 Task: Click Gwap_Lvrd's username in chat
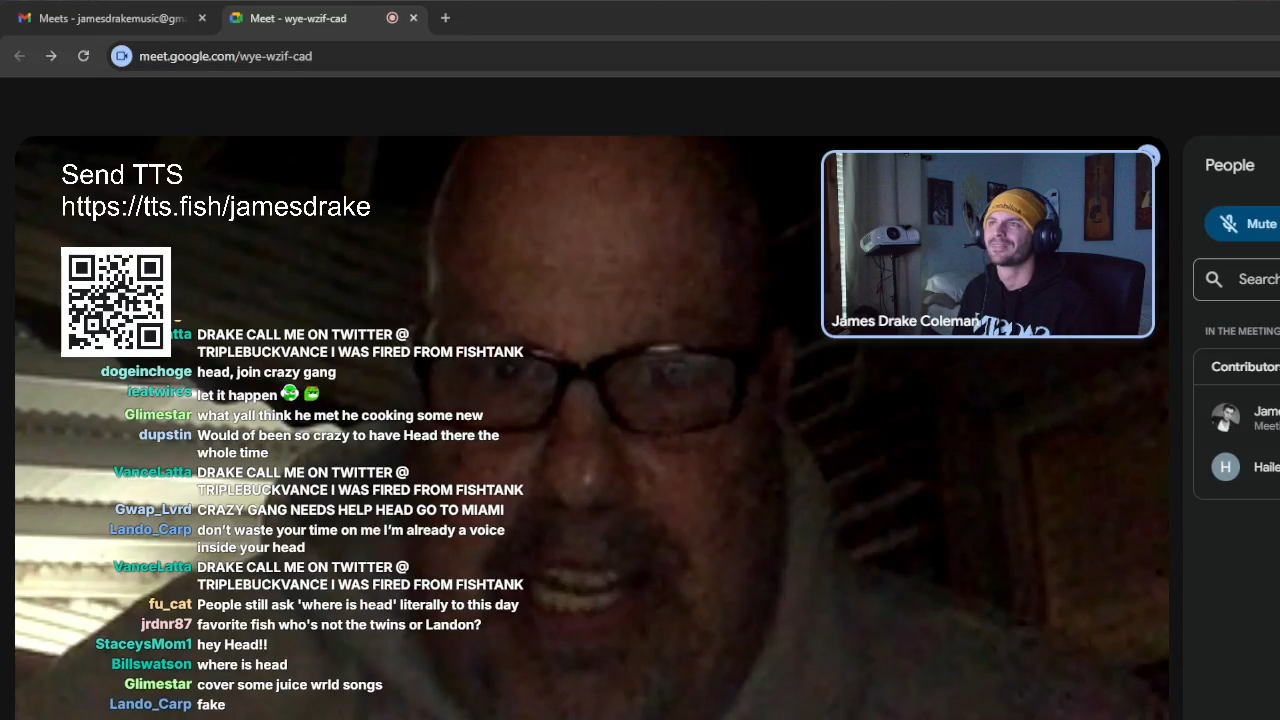(x=153, y=510)
